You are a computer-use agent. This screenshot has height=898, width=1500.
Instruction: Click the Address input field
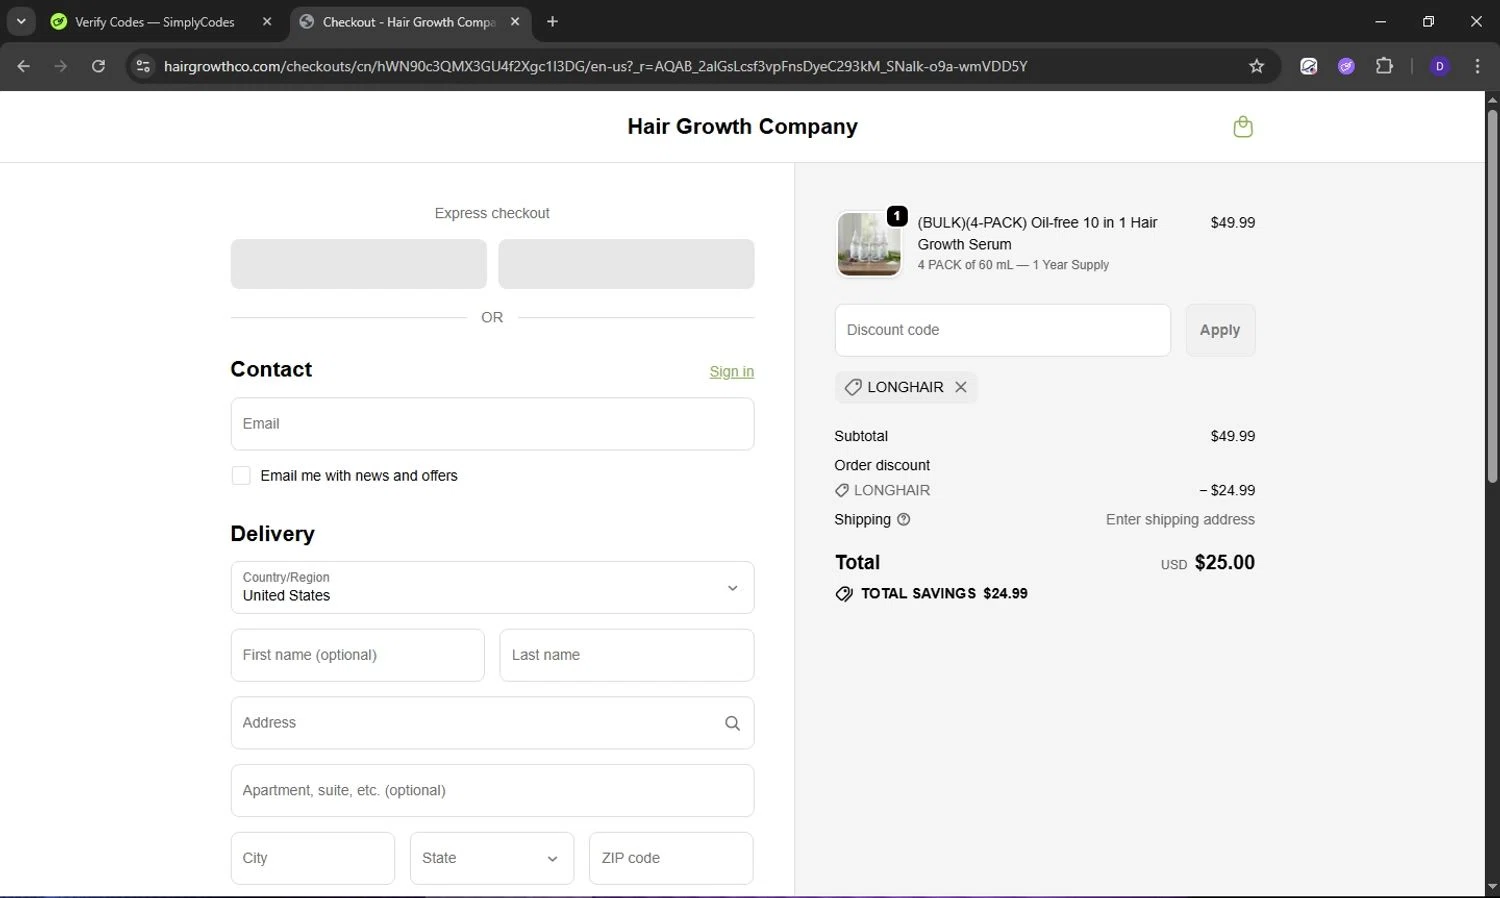click(x=492, y=723)
